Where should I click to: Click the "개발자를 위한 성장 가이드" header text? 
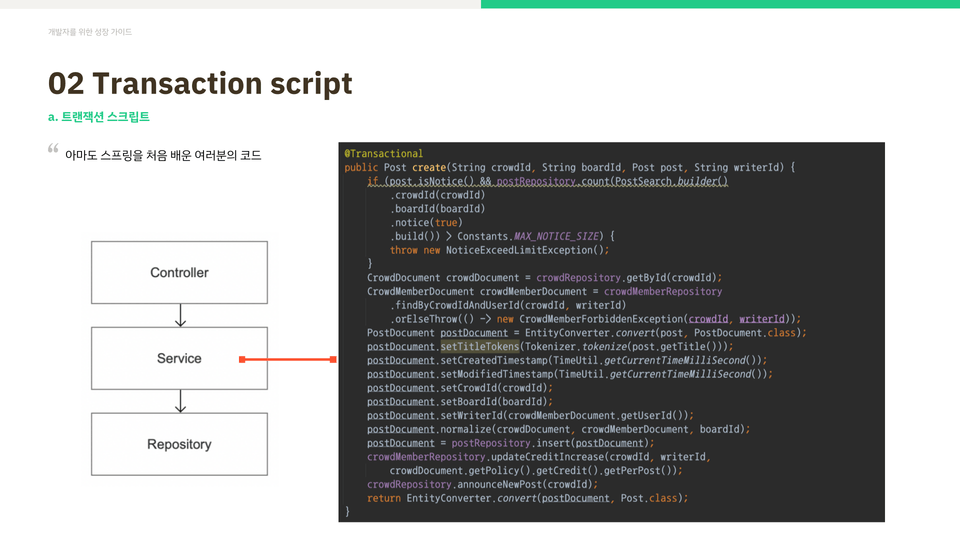tap(90, 32)
